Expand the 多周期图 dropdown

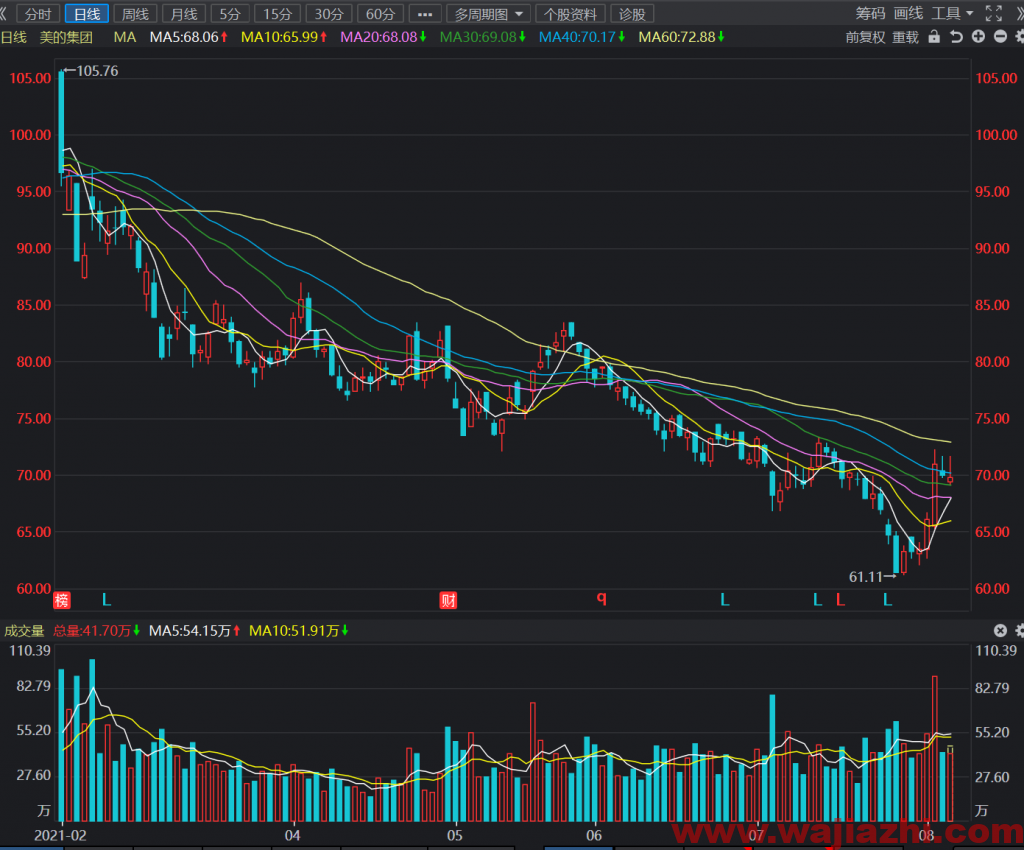click(x=488, y=14)
